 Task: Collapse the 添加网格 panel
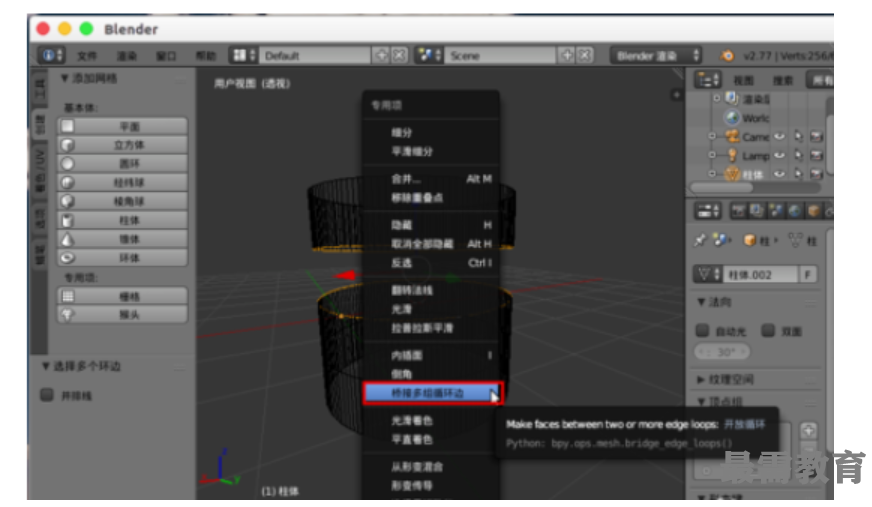tap(65, 78)
